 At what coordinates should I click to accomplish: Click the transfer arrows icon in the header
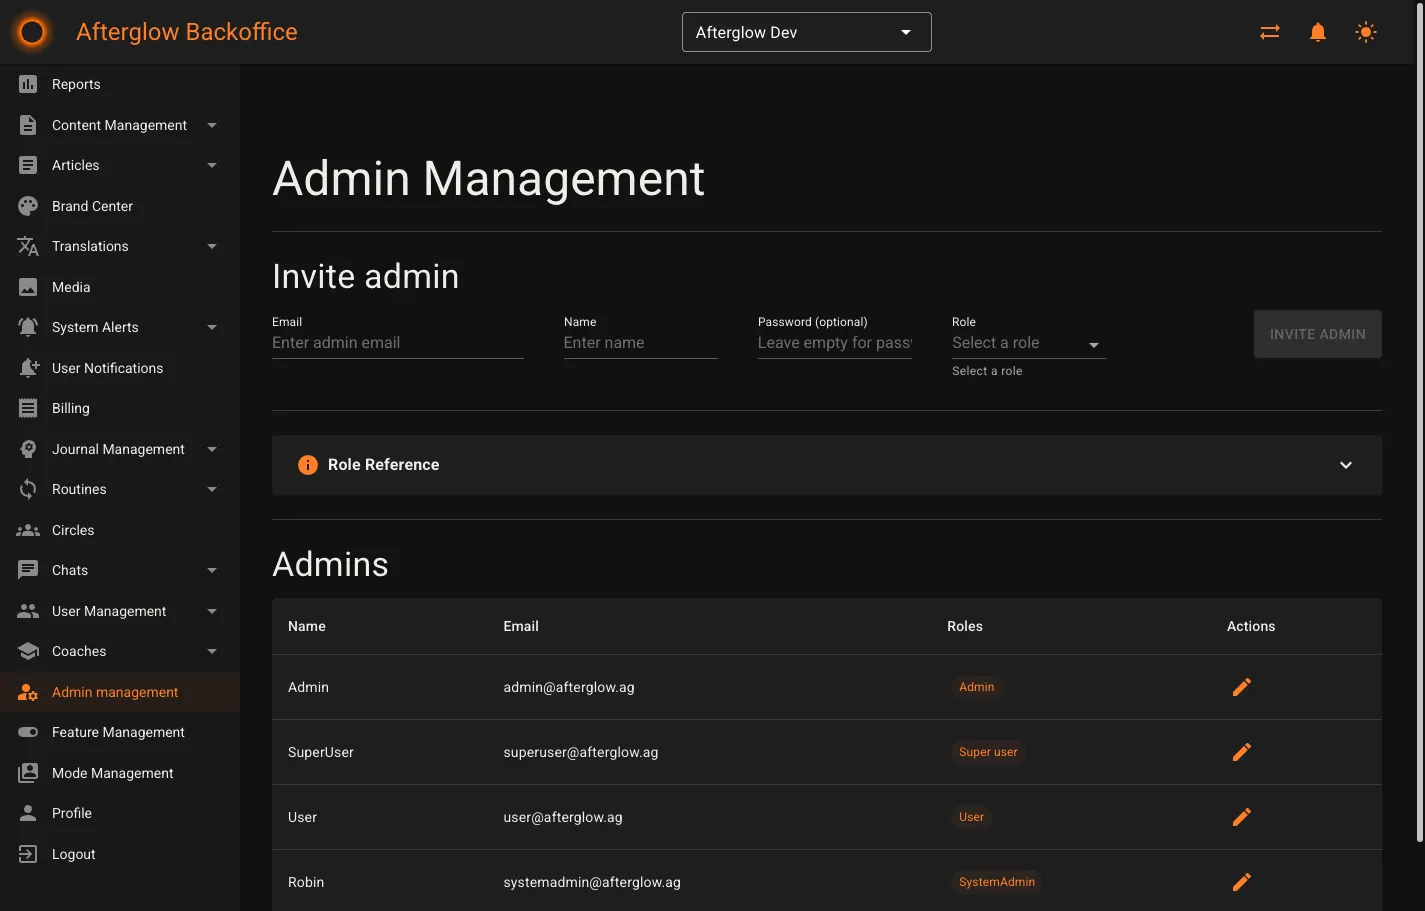tap(1269, 31)
